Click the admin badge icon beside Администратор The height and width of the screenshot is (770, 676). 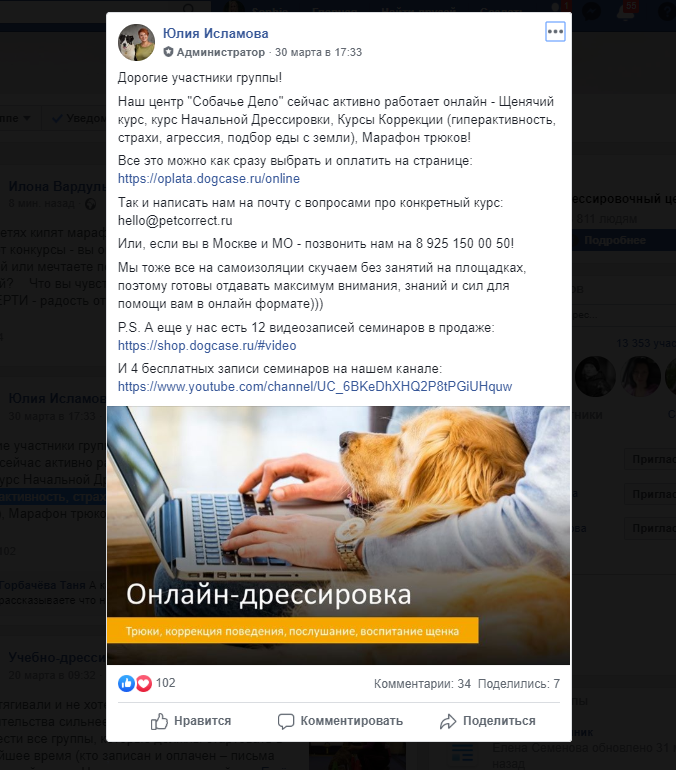pyautogui.click(x=168, y=52)
